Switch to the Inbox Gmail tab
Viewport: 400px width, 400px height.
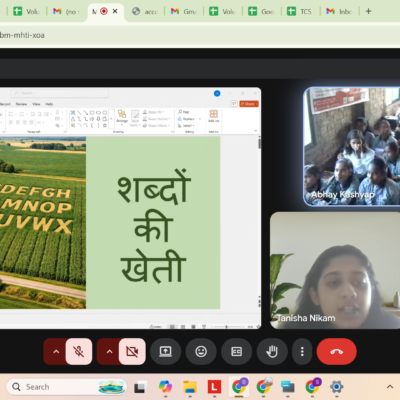tap(340, 12)
